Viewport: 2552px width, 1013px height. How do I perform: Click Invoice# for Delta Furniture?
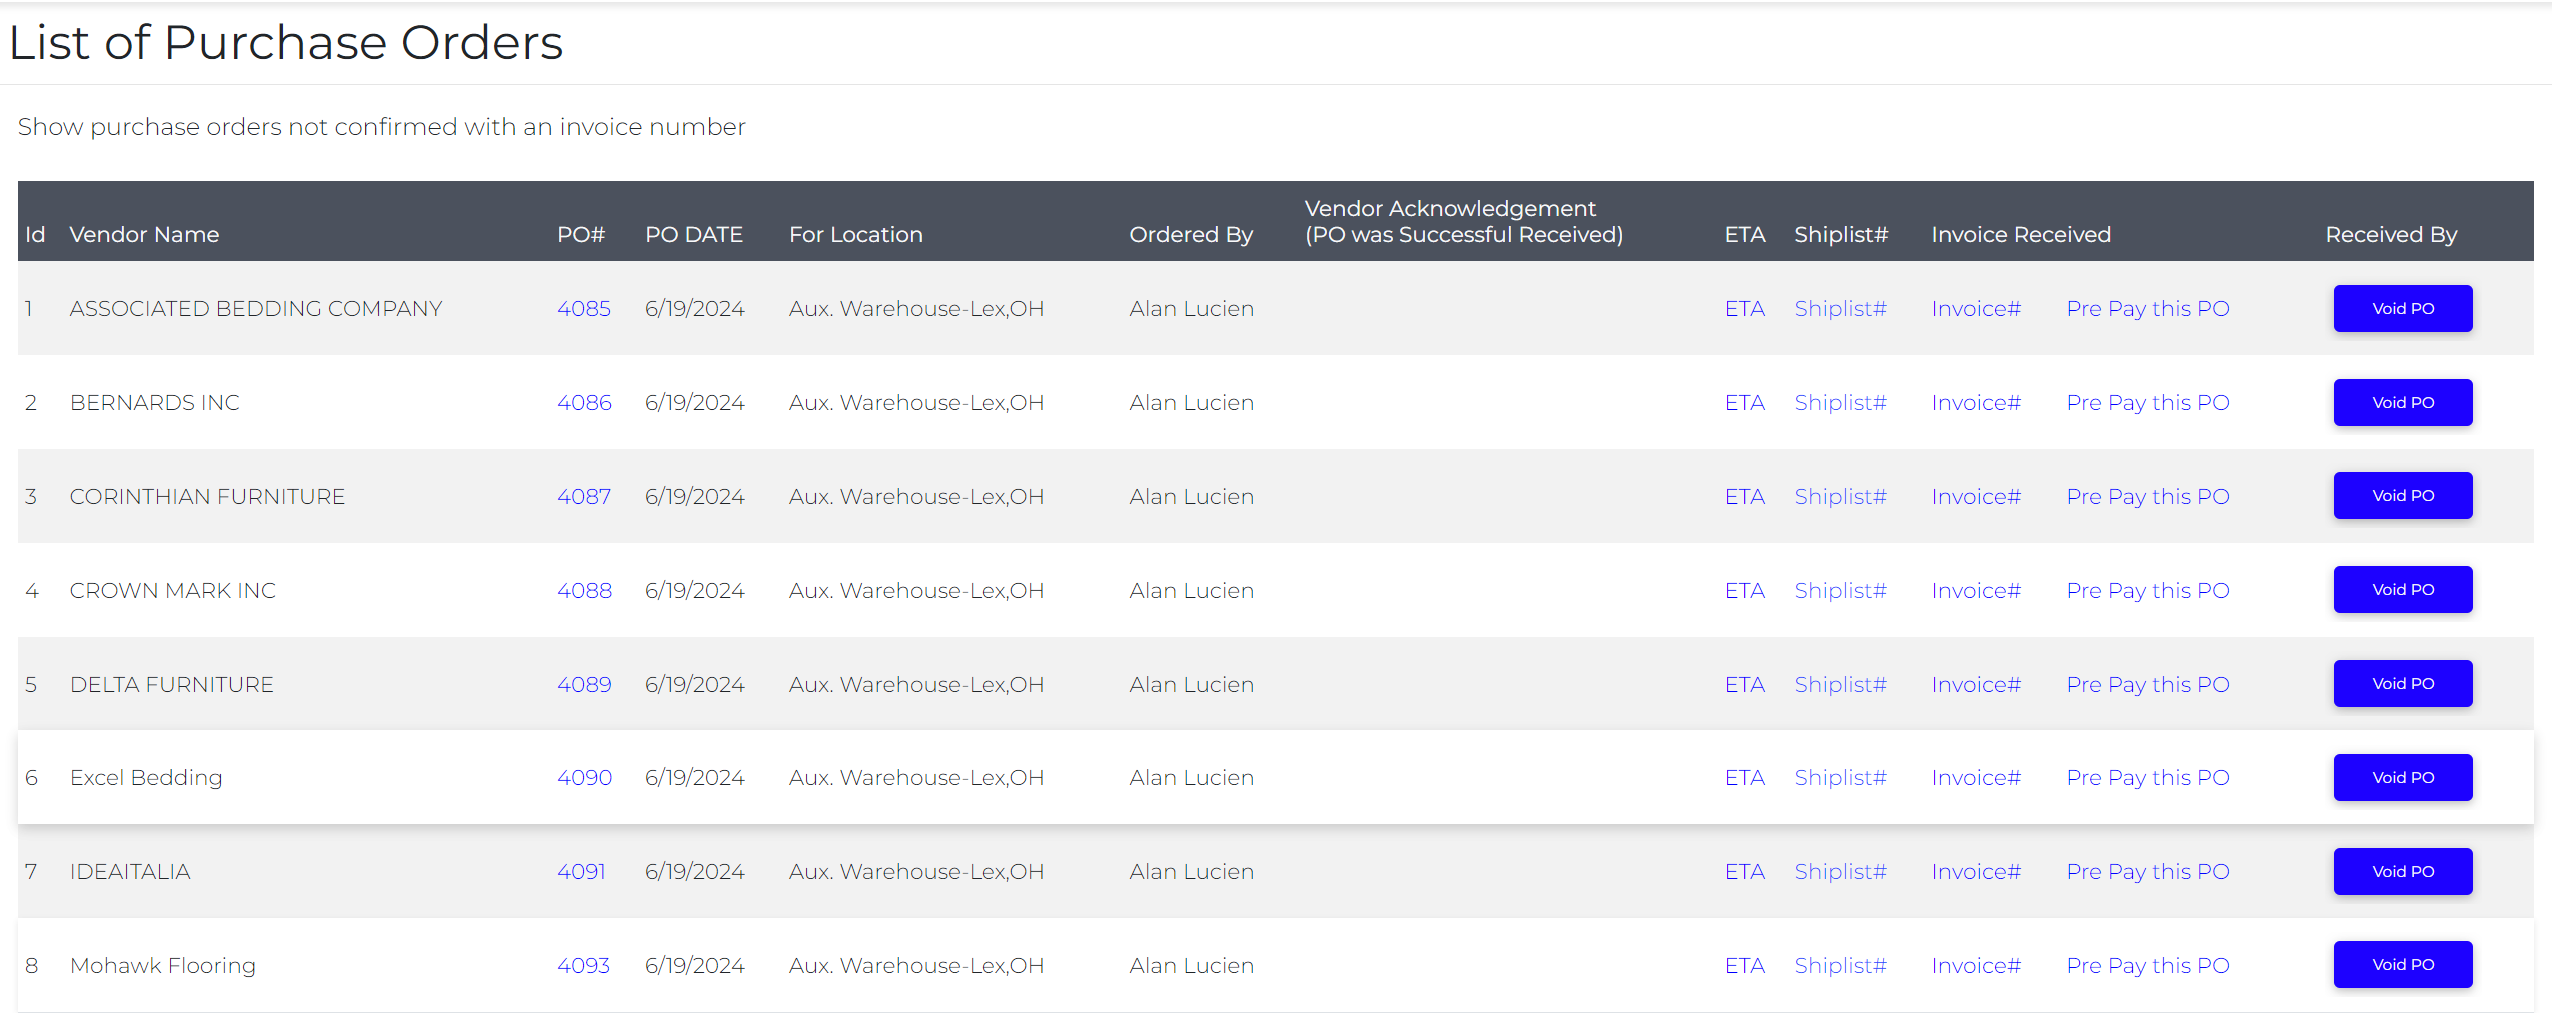[x=1976, y=684]
